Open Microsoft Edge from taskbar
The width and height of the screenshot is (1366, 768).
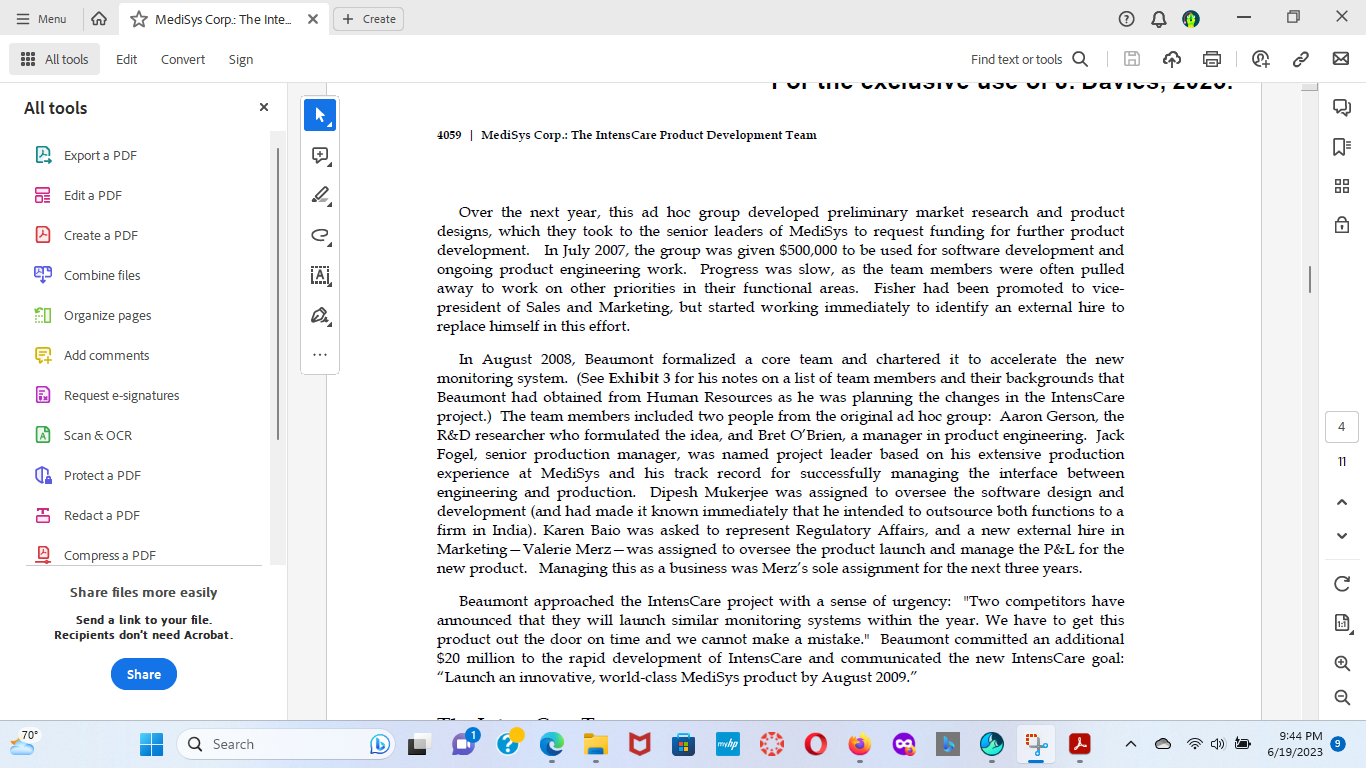tap(552, 744)
